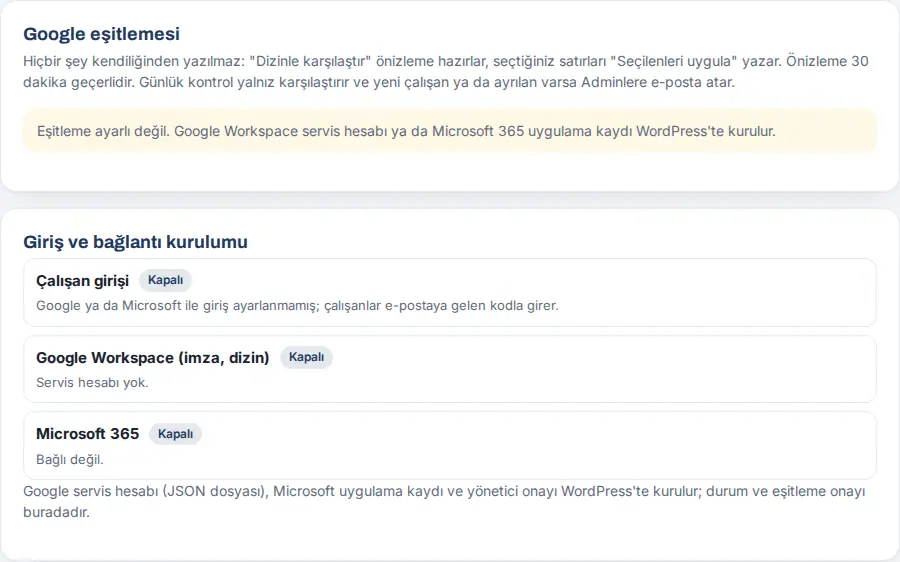The width and height of the screenshot is (900, 562).
Task: Click the 'Hiçbir şey kendiliğinden yazılmaz' paragraph
Action: click(445, 72)
